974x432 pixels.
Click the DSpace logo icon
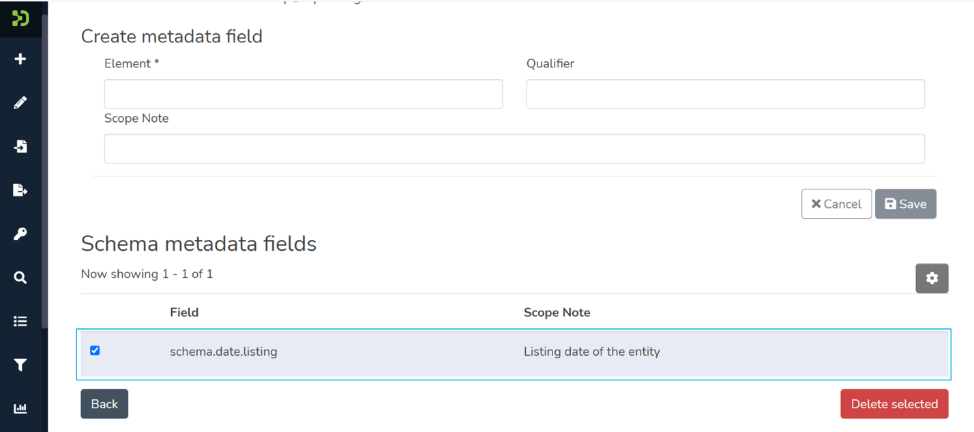point(20,18)
